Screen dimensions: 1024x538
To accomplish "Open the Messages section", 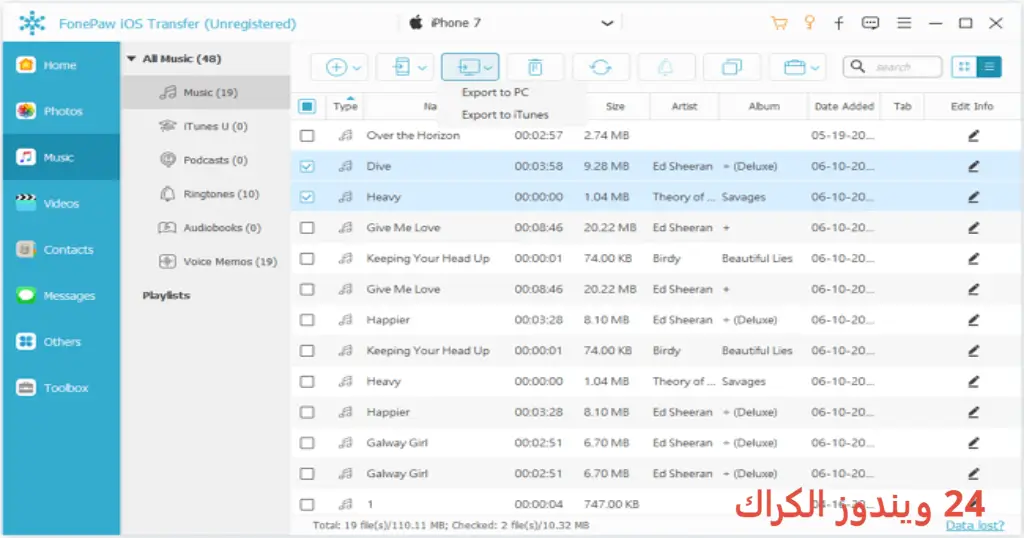I will tap(60, 296).
